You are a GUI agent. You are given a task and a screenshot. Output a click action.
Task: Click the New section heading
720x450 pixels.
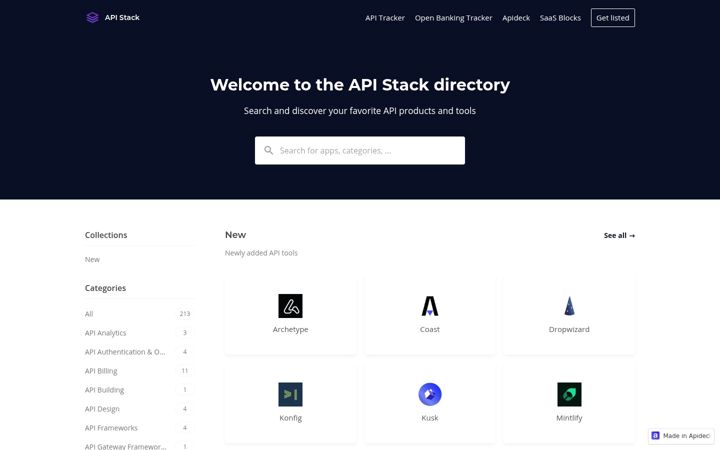tap(236, 235)
